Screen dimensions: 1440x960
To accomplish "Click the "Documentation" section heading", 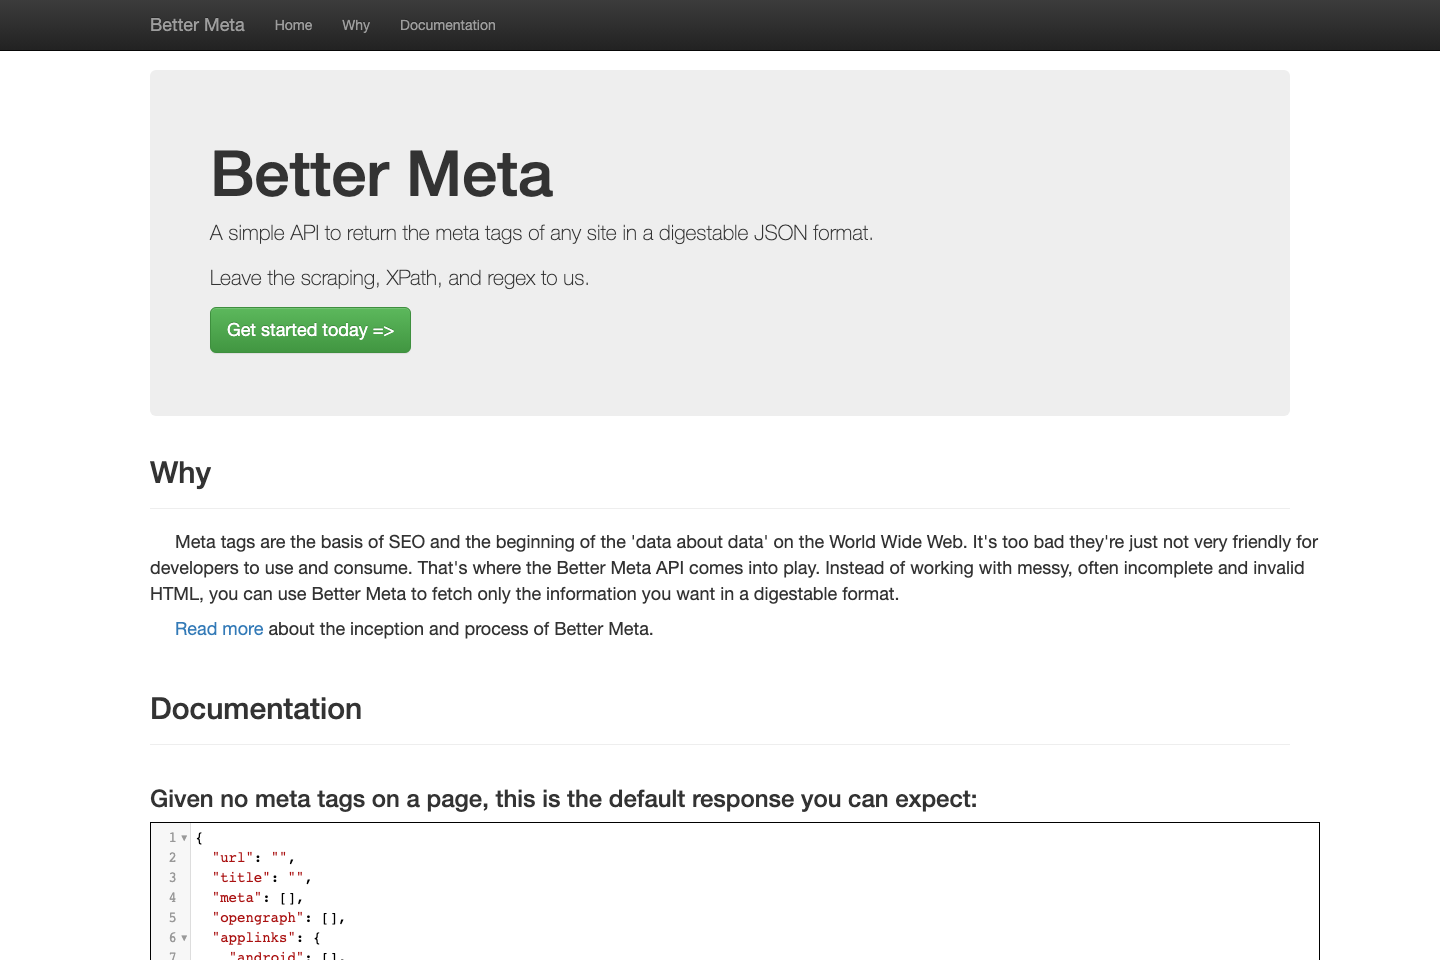I will 256,709.
